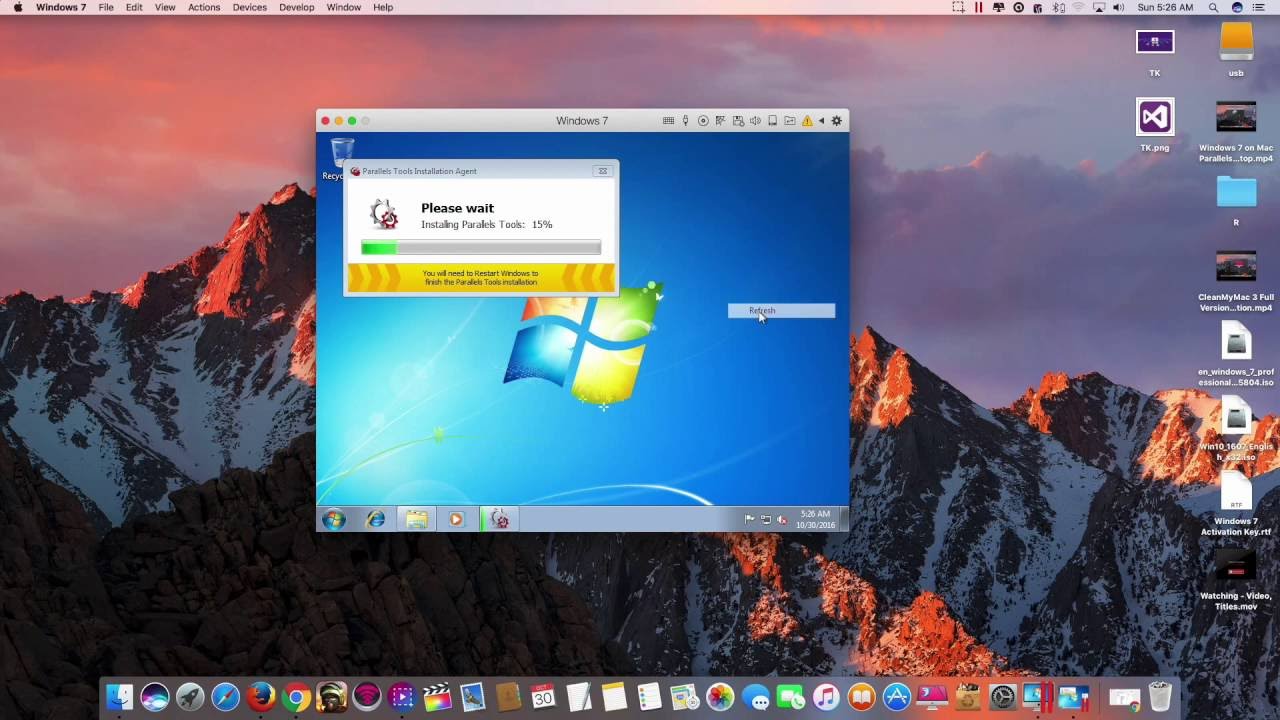The width and height of the screenshot is (1280, 720).
Task: Close the Parallels Tools Installation Agent dialog
Action: point(602,171)
